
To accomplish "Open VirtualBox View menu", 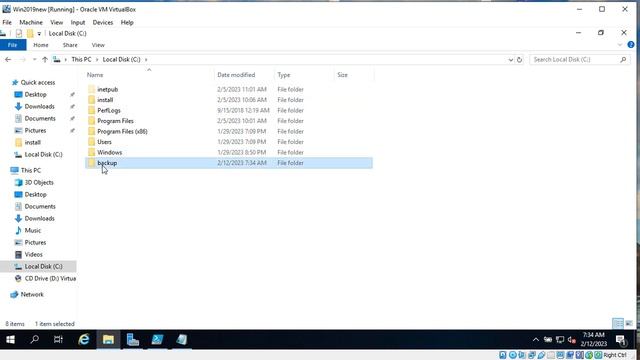I will (57, 22).
